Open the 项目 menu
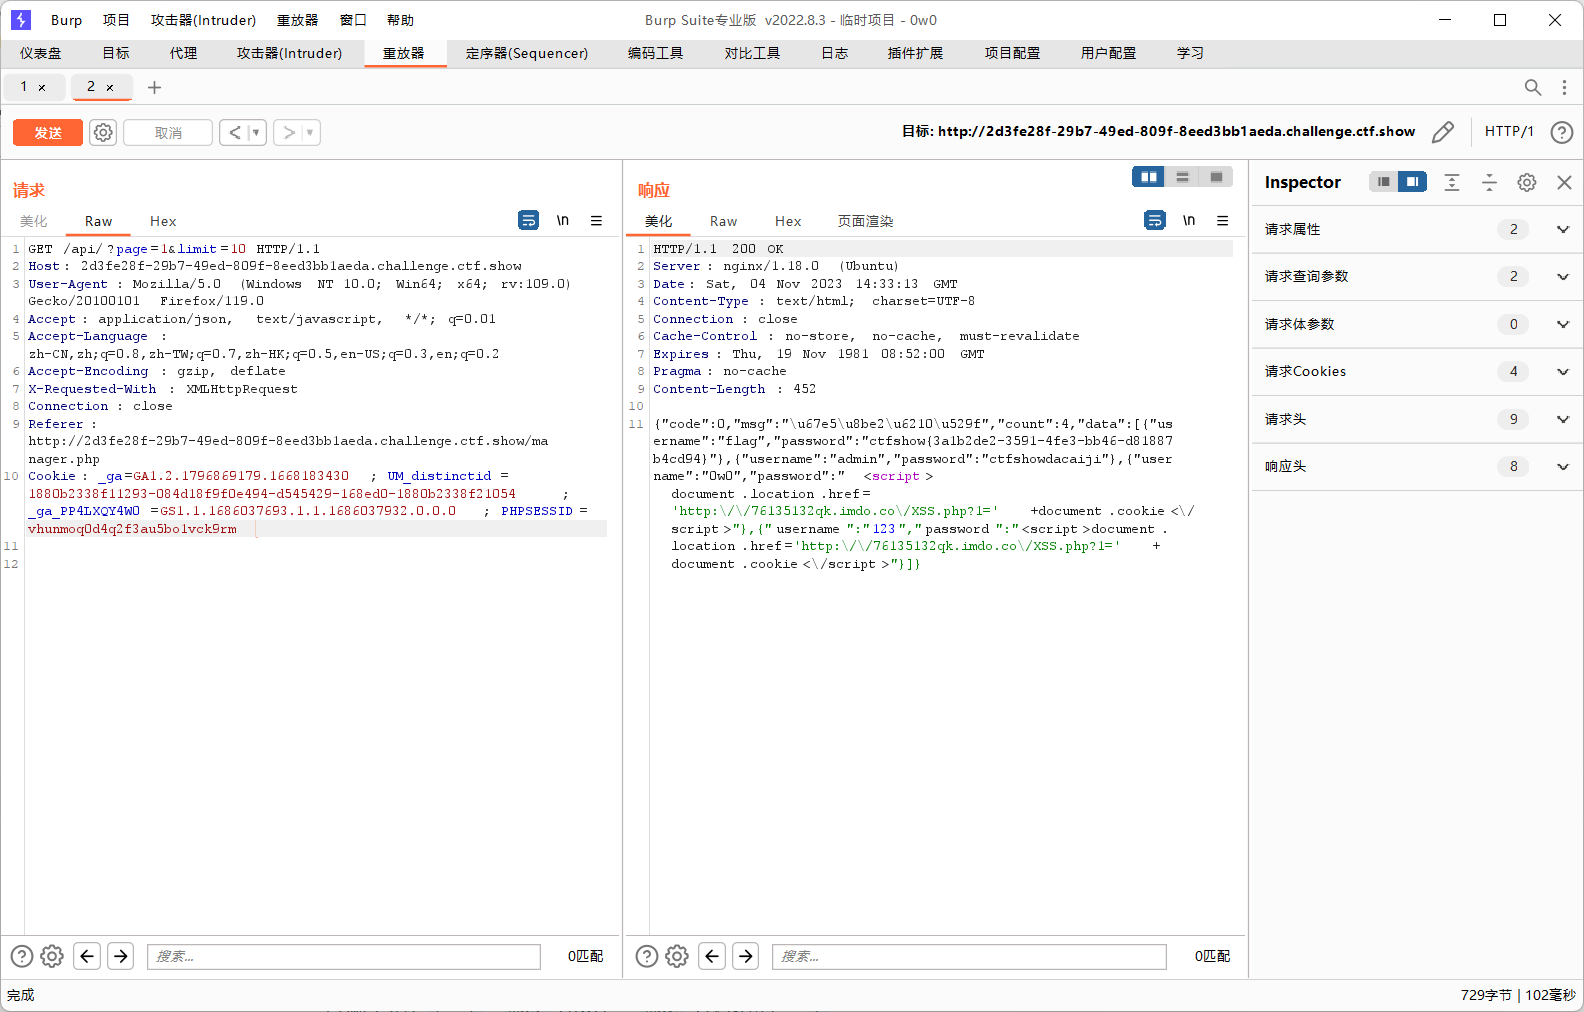 116,20
